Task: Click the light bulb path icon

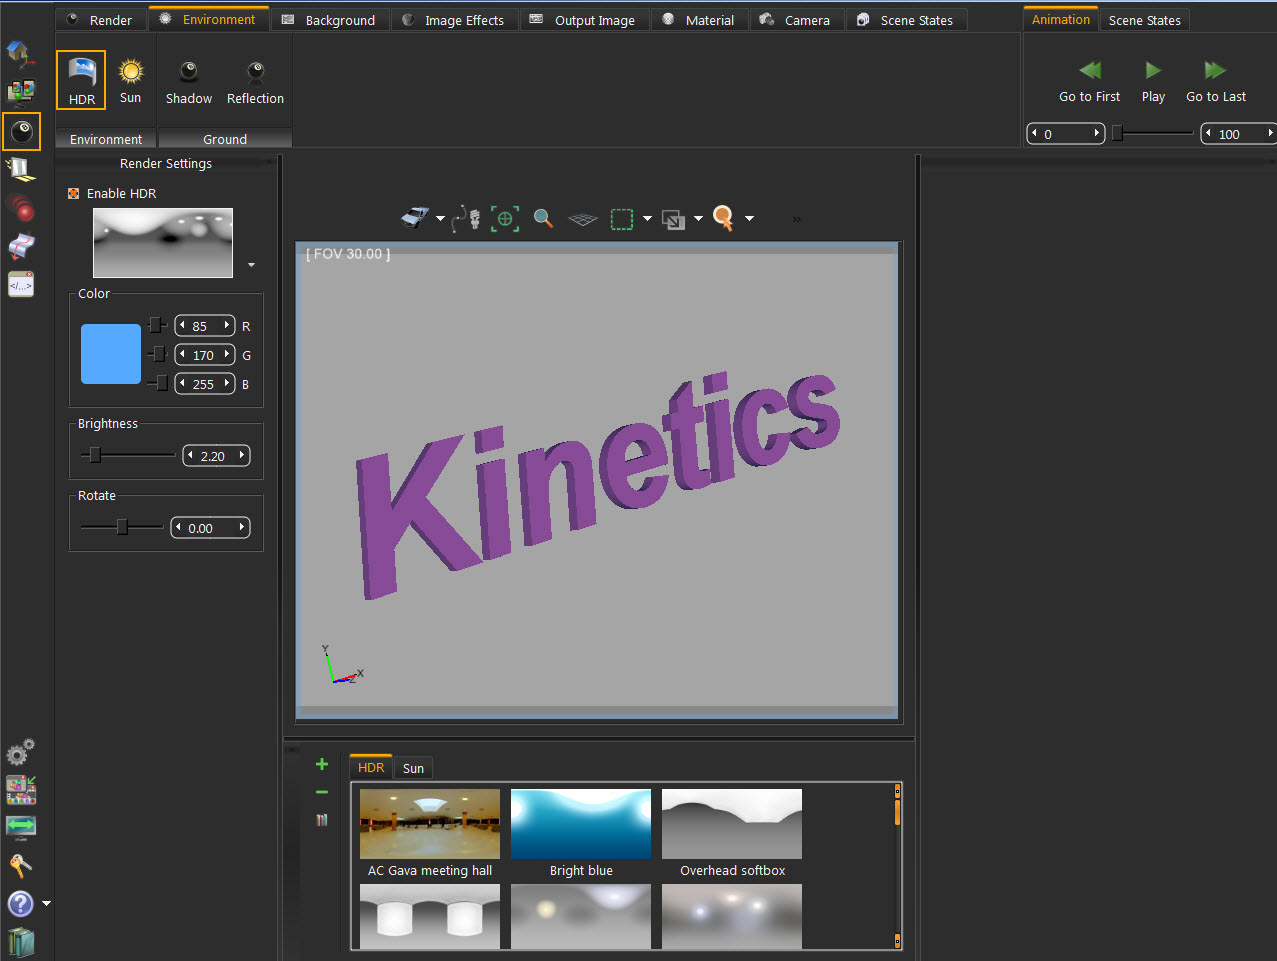Action: (465, 218)
